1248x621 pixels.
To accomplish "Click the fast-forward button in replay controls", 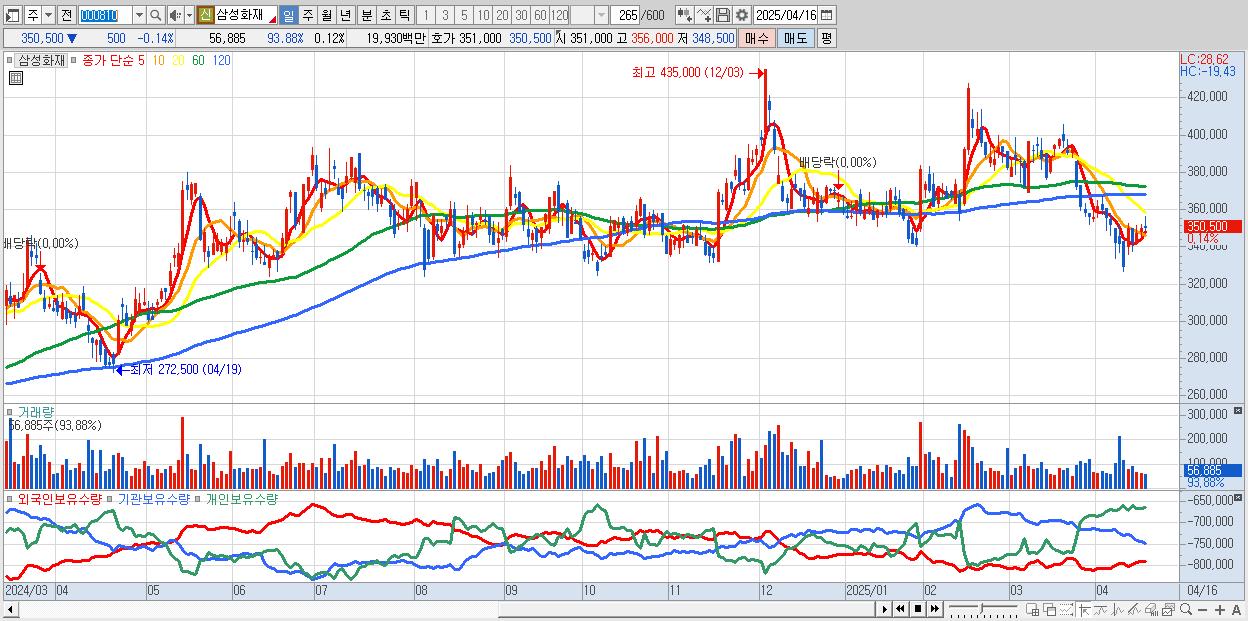I will click(935, 608).
